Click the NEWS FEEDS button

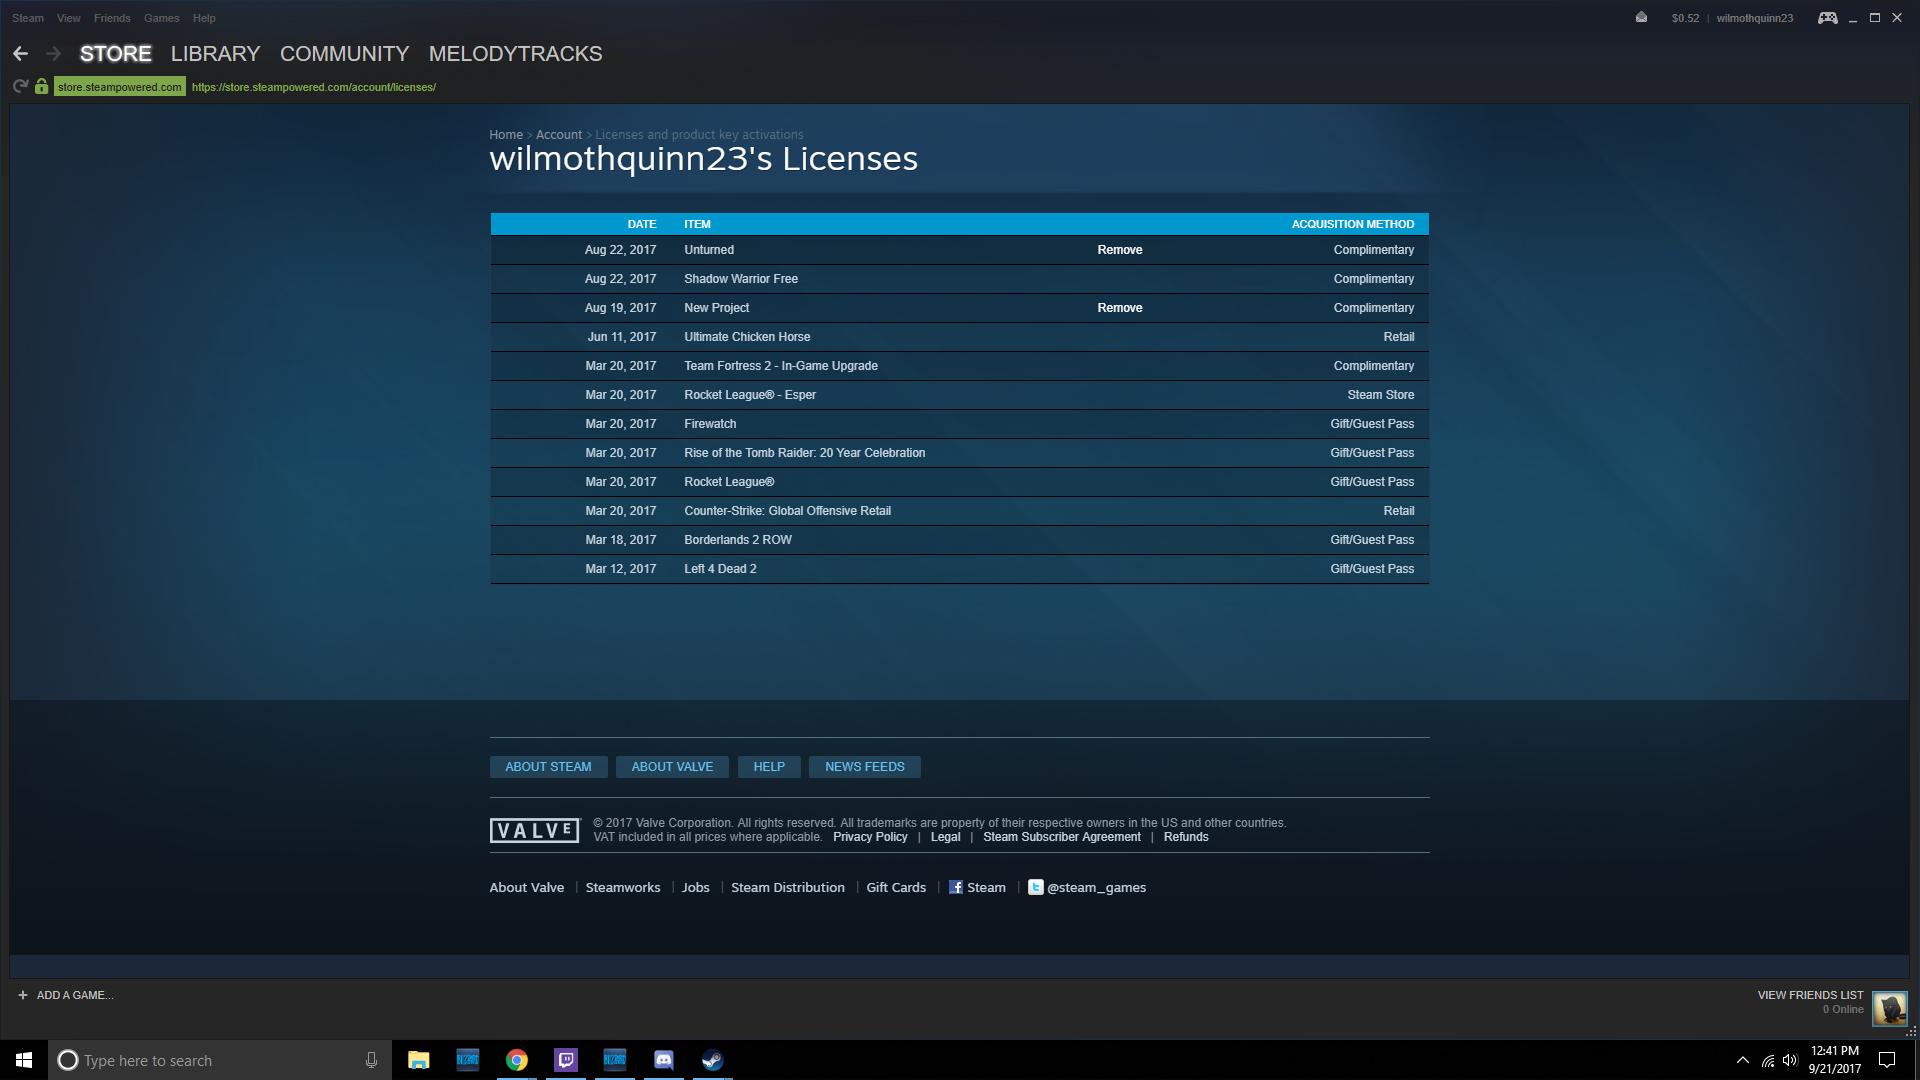click(x=865, y=767)
